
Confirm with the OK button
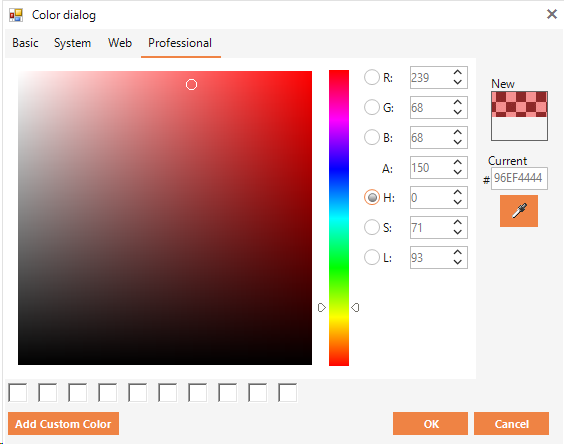[431, 424]
